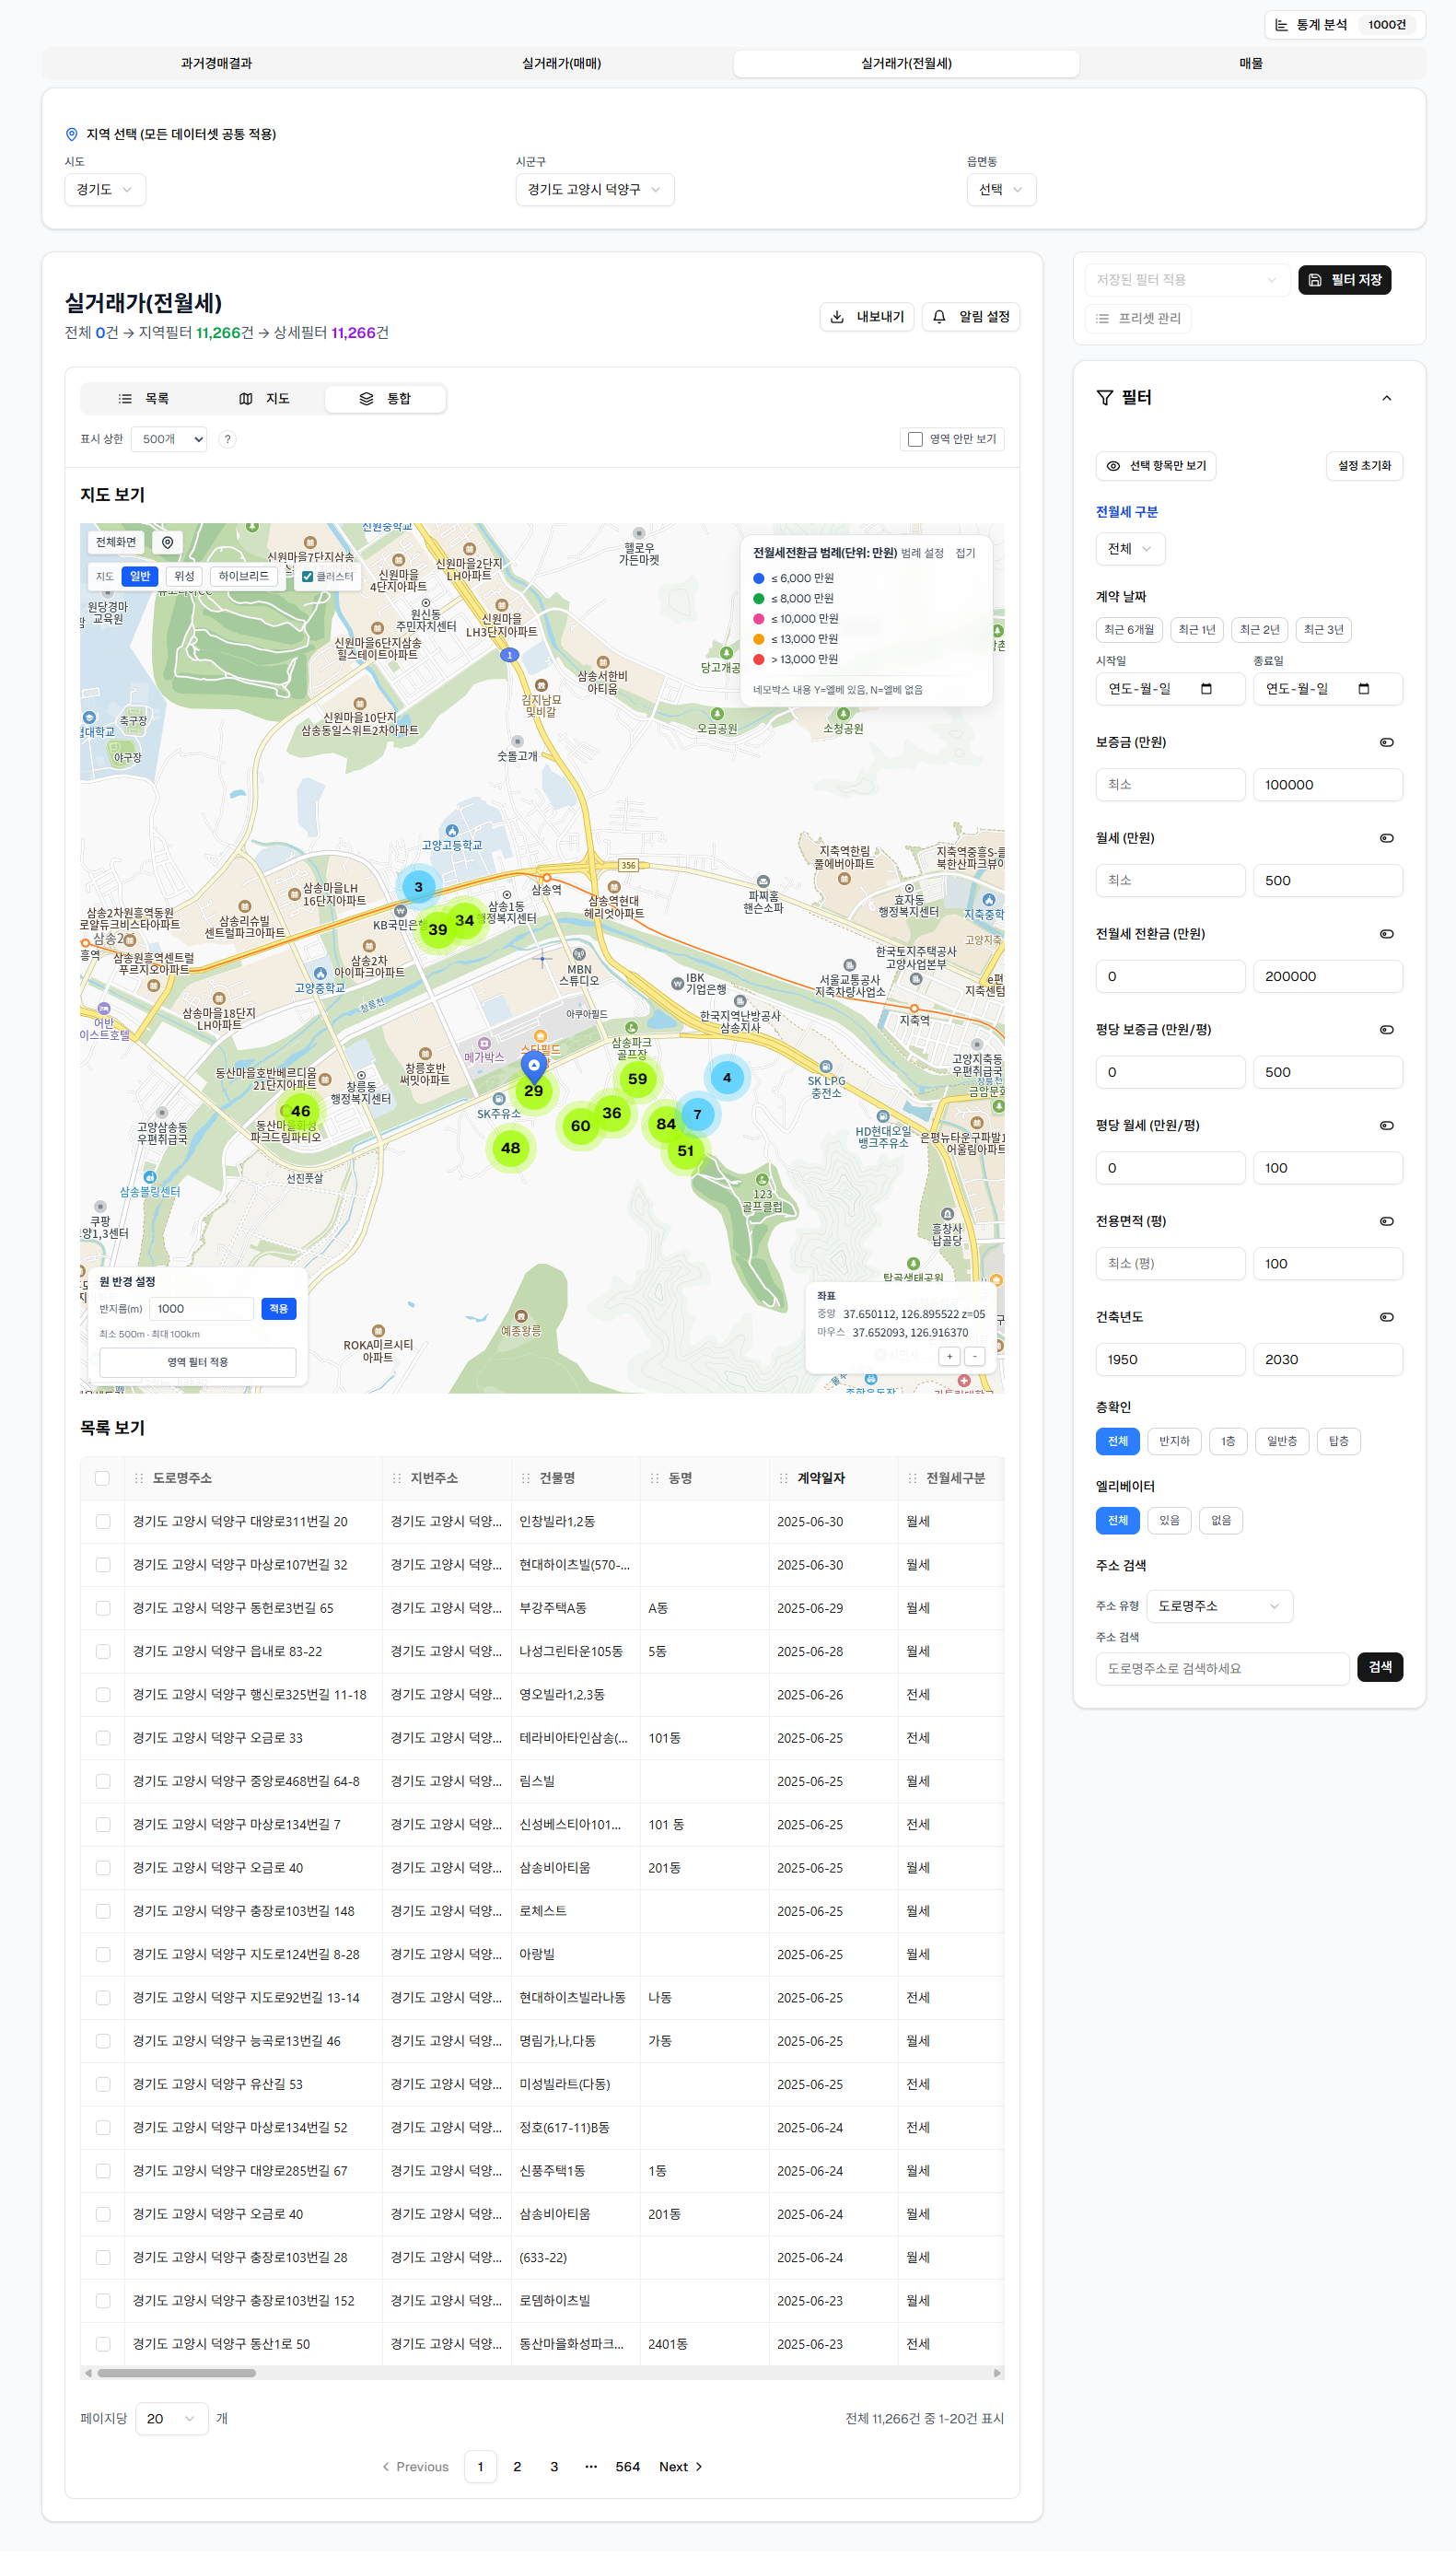Click the map zoom out minus button

point(974,1356)
